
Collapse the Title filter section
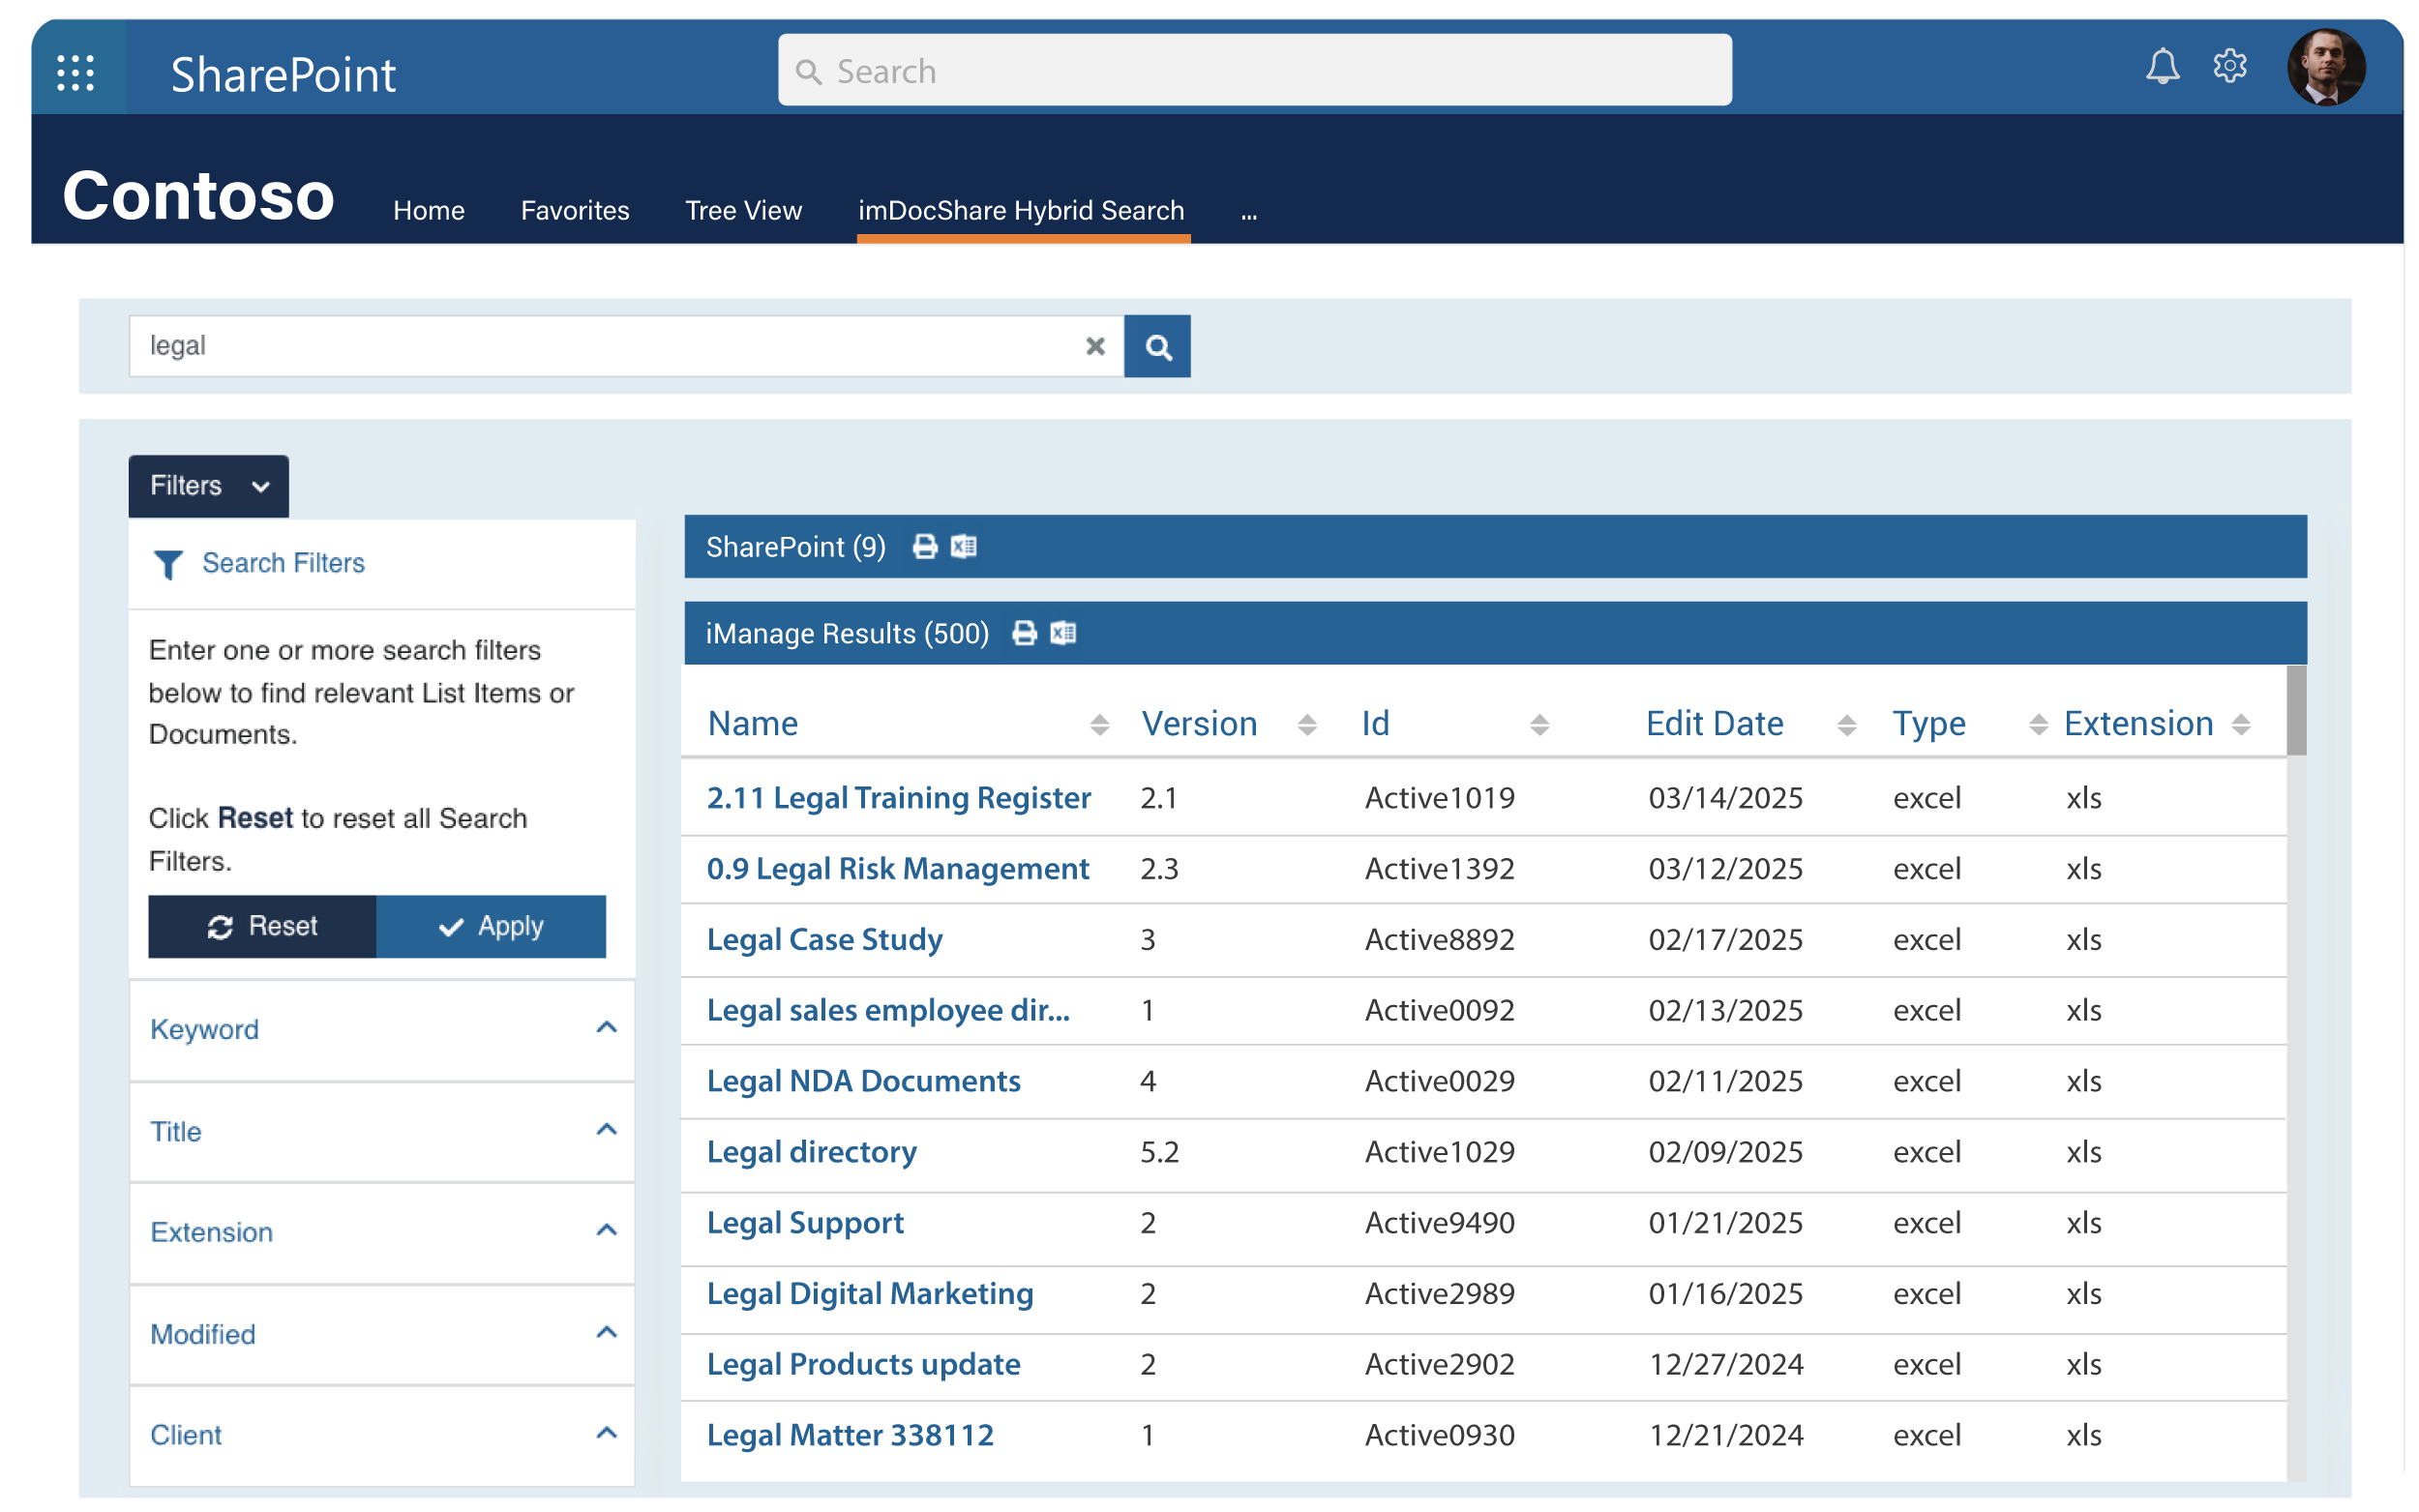tap(606, 1130)
